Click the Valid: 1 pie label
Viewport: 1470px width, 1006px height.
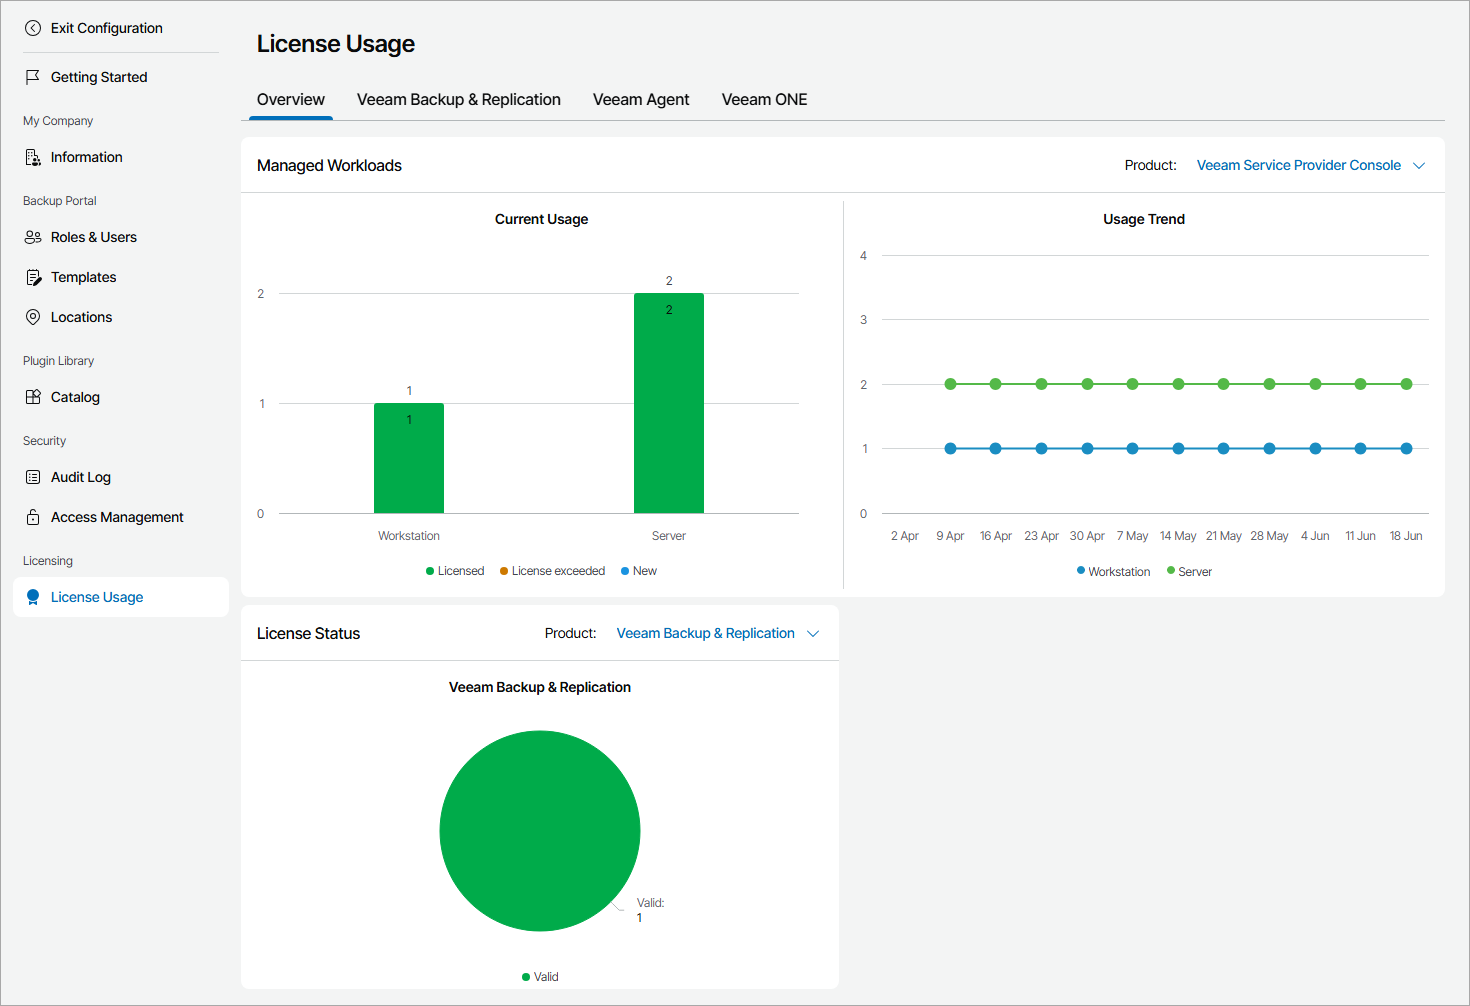click(650, 910)
